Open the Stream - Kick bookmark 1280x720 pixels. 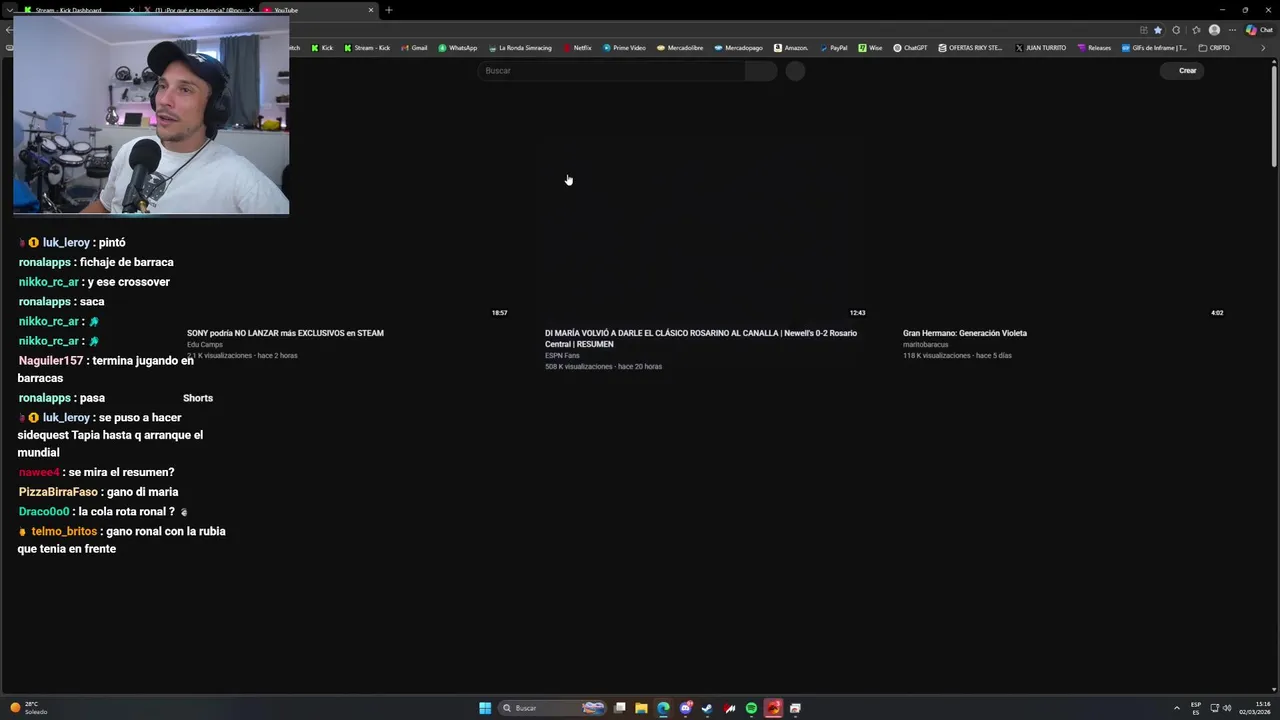[x=367, y=48]
